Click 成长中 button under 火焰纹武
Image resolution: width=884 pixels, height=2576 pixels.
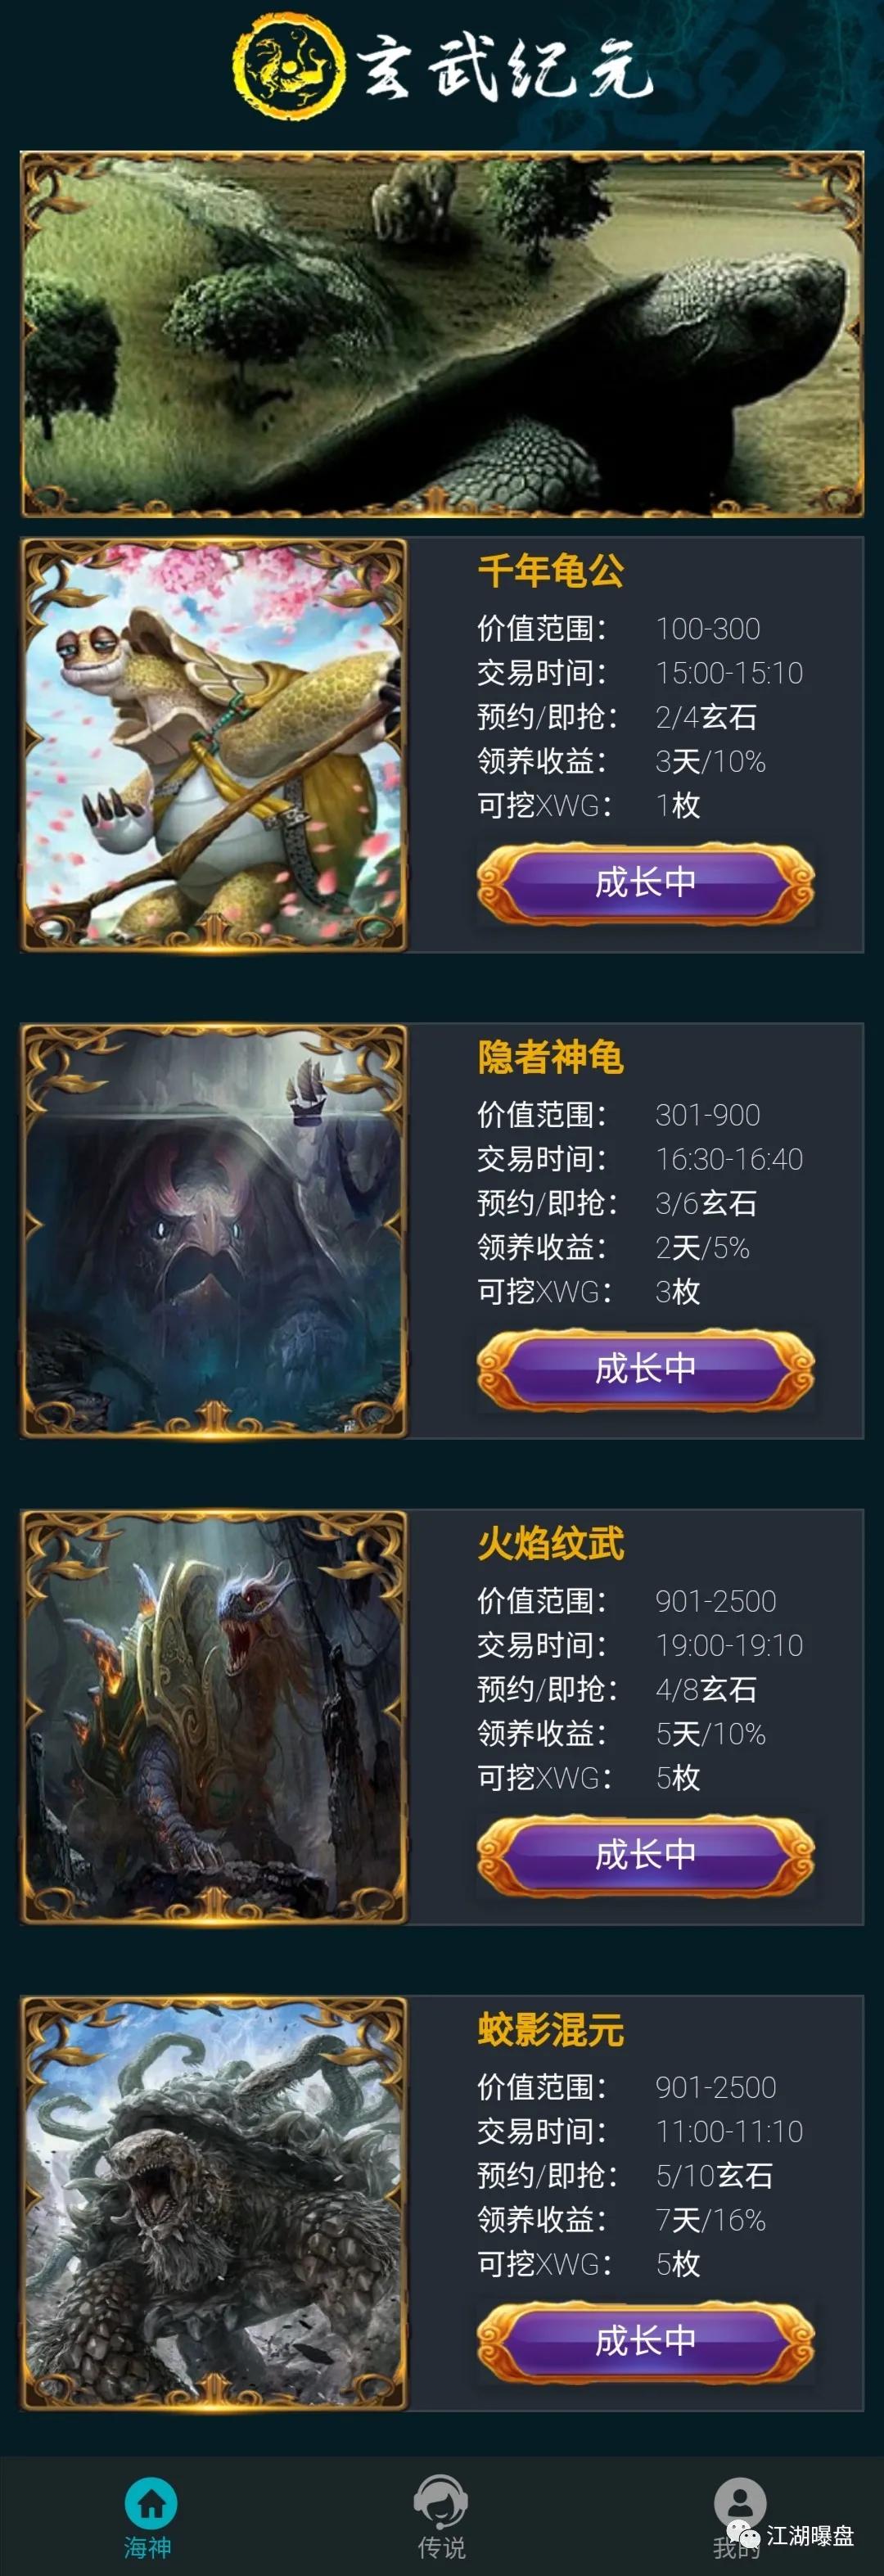click(646, 1855)
